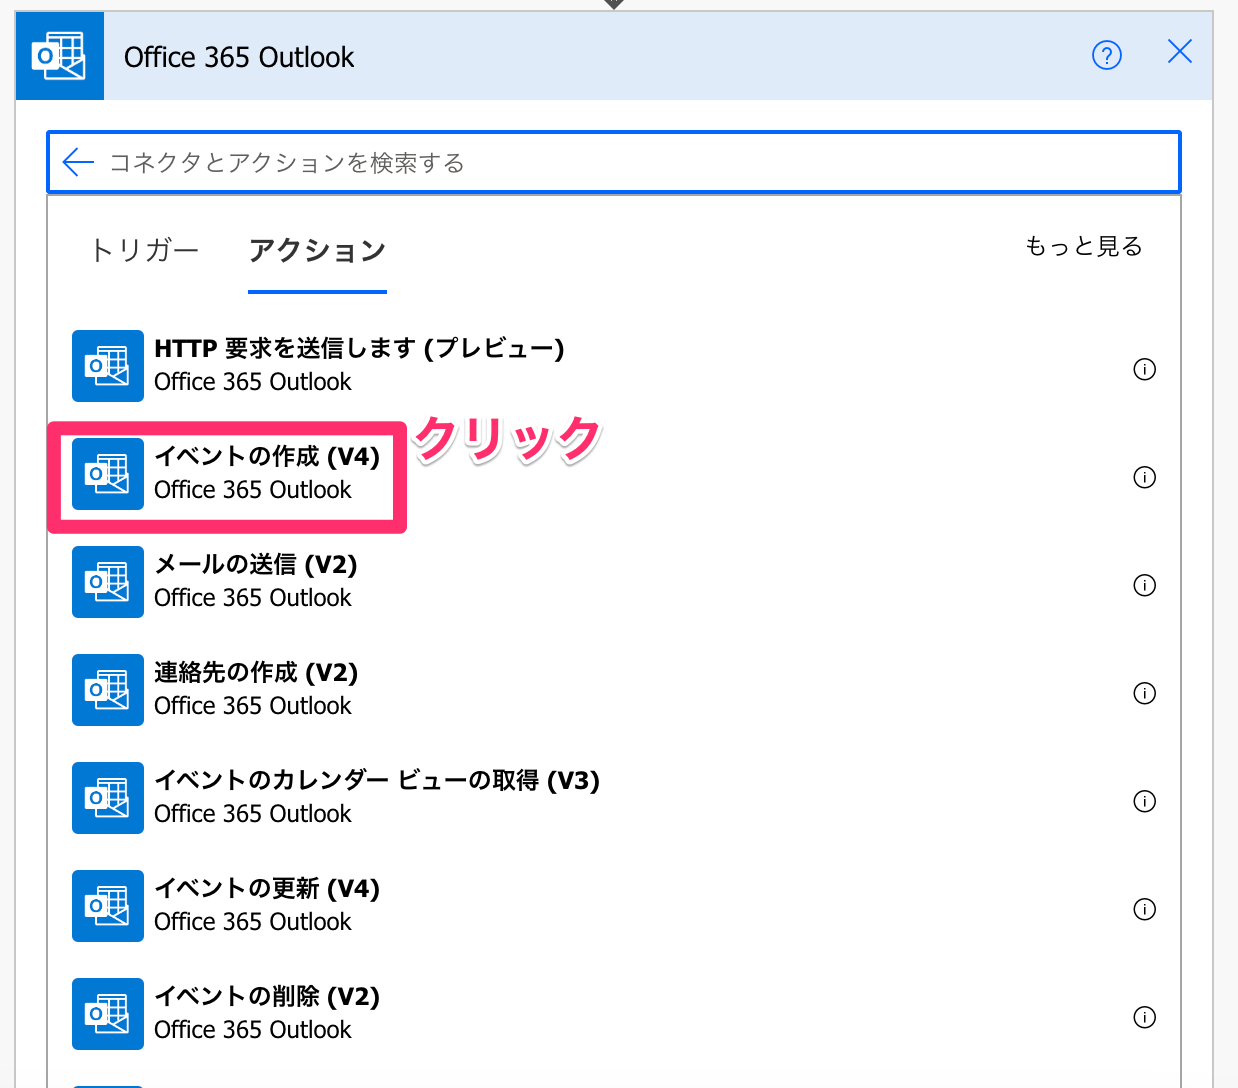Show info for イベントの更新 (V4)

(x=1145, y=909)
